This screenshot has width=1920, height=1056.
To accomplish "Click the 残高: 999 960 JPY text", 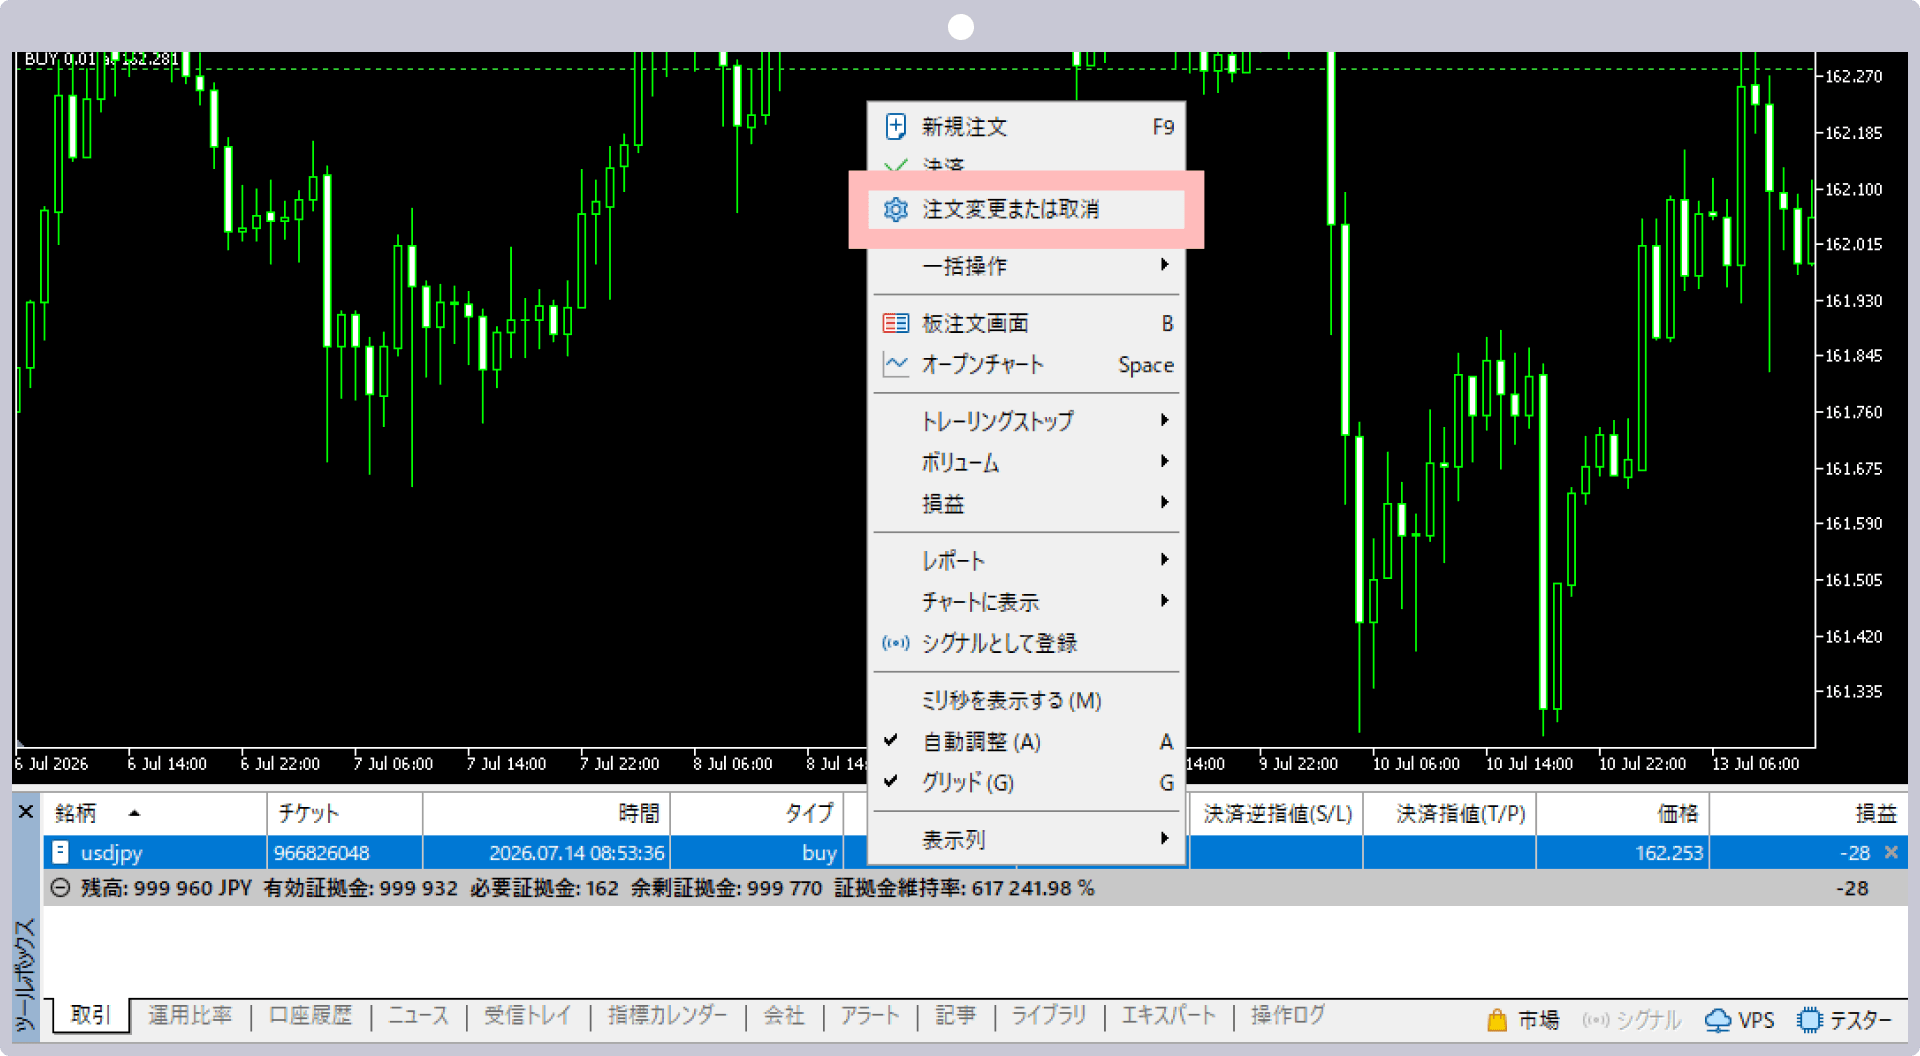I will (x=166, y=888).
